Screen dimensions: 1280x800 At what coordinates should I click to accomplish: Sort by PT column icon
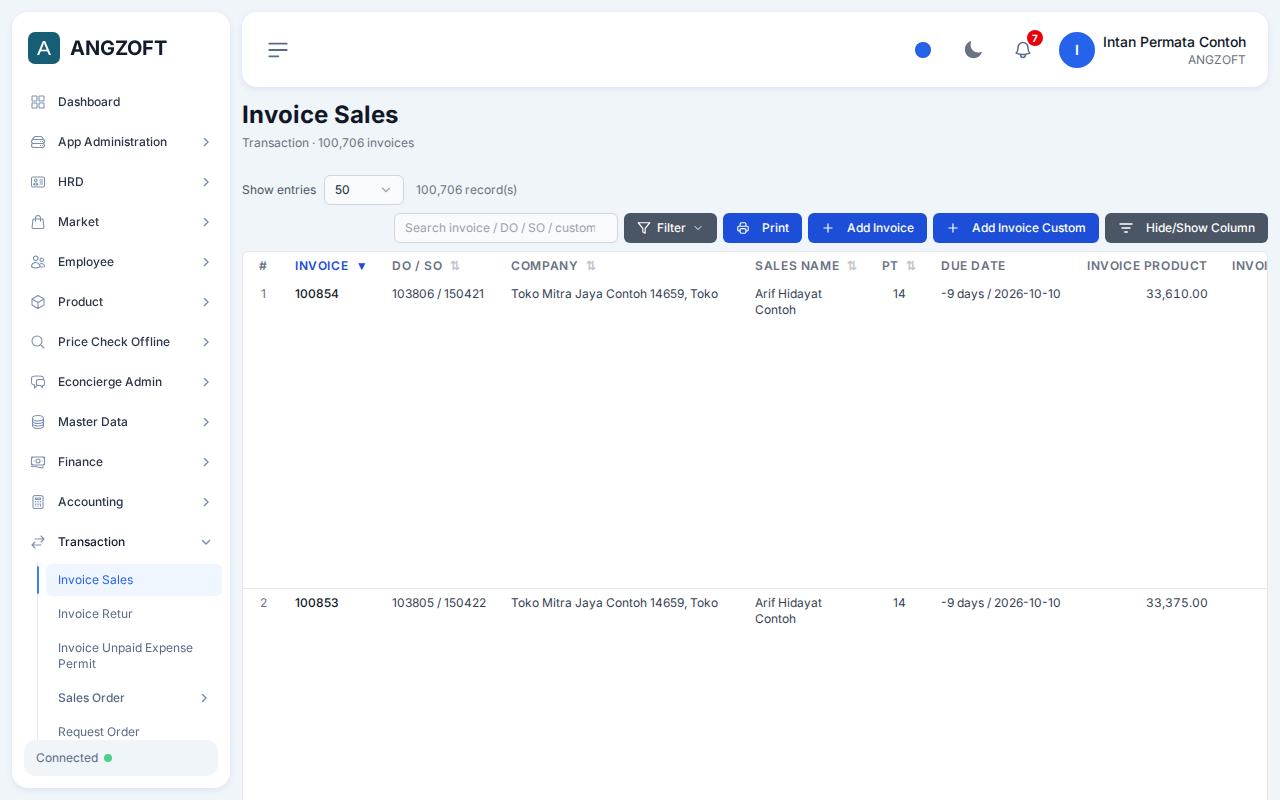[911, 266]
